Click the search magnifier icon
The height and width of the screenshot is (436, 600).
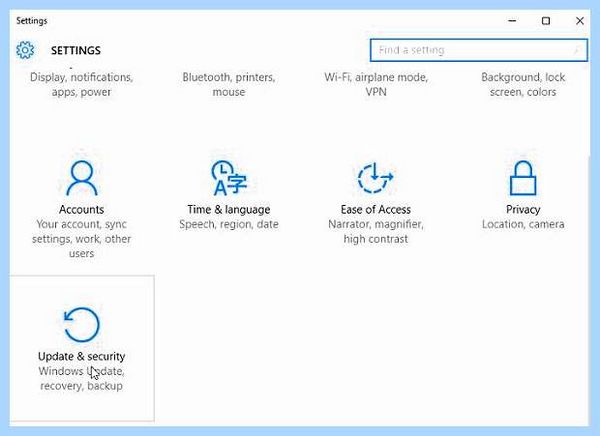pos(577,50)
